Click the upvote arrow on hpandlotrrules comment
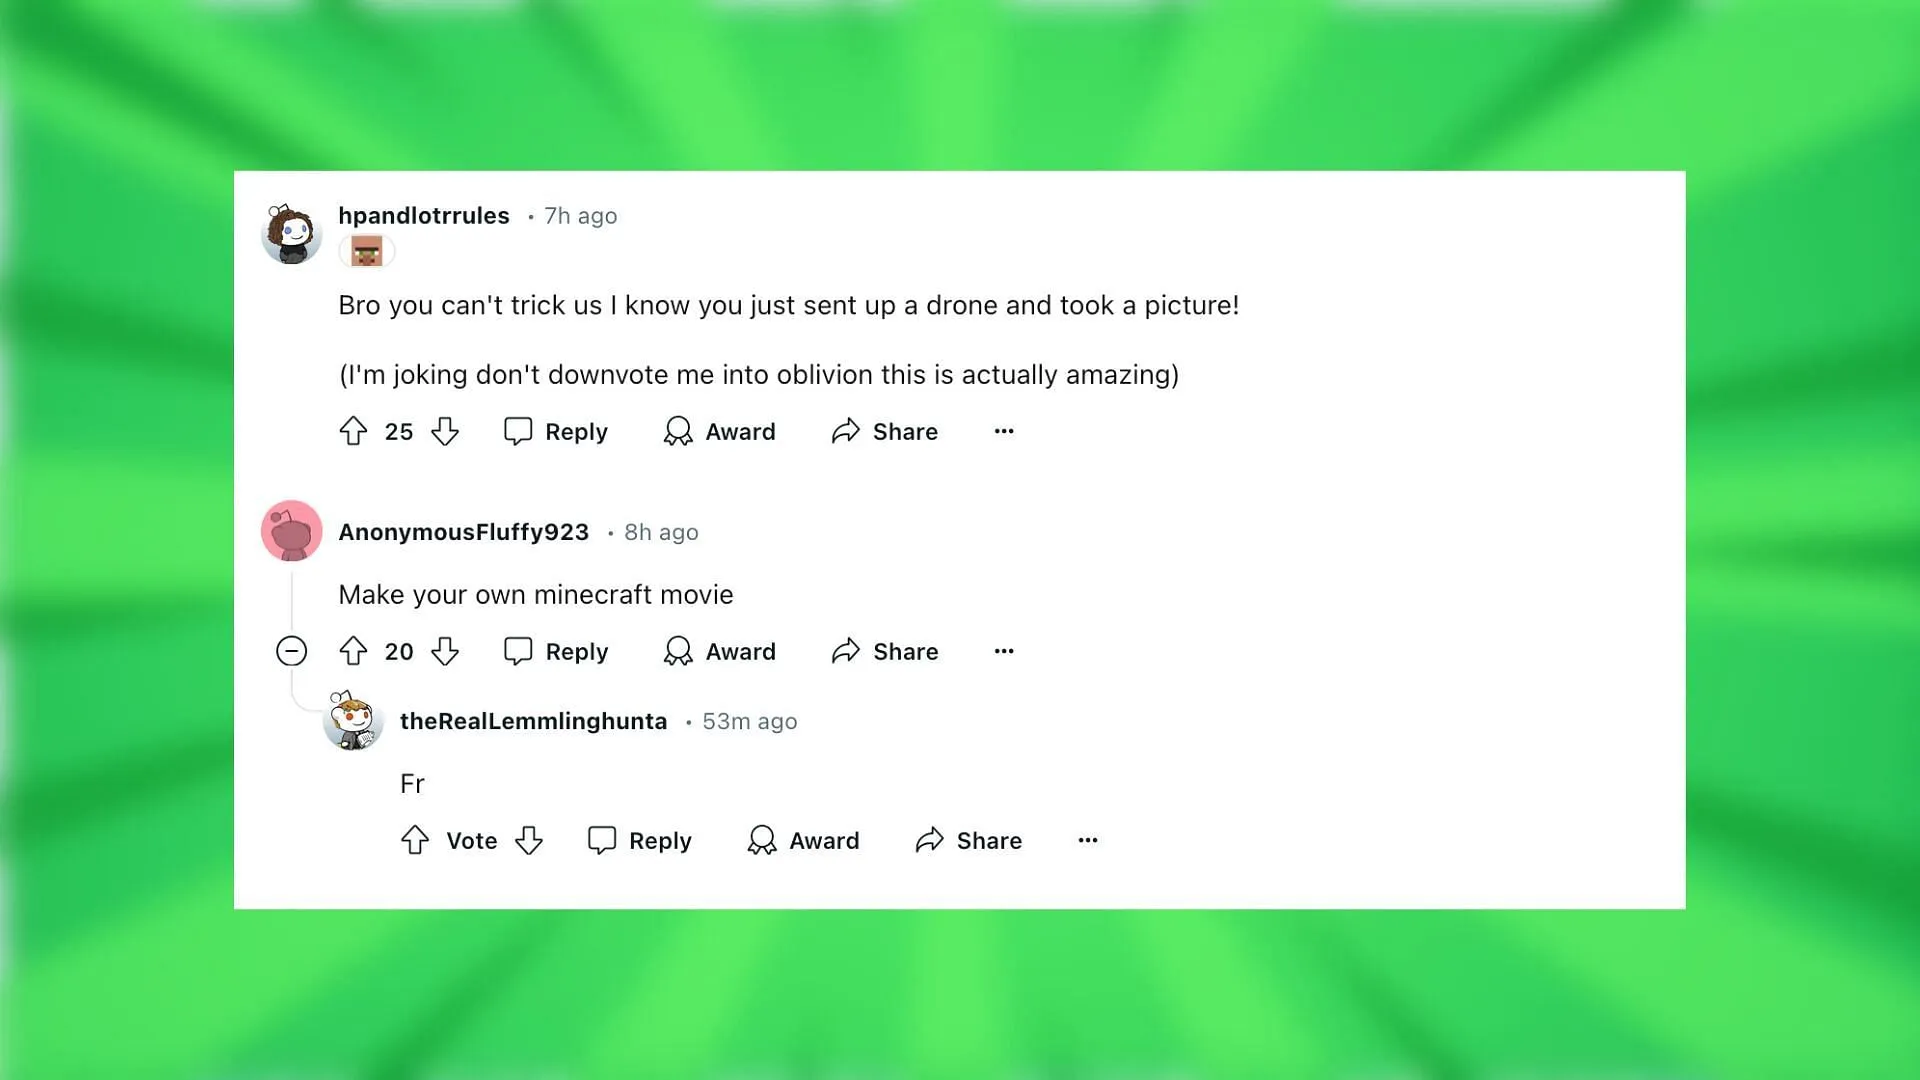 [x=353, y=431]
